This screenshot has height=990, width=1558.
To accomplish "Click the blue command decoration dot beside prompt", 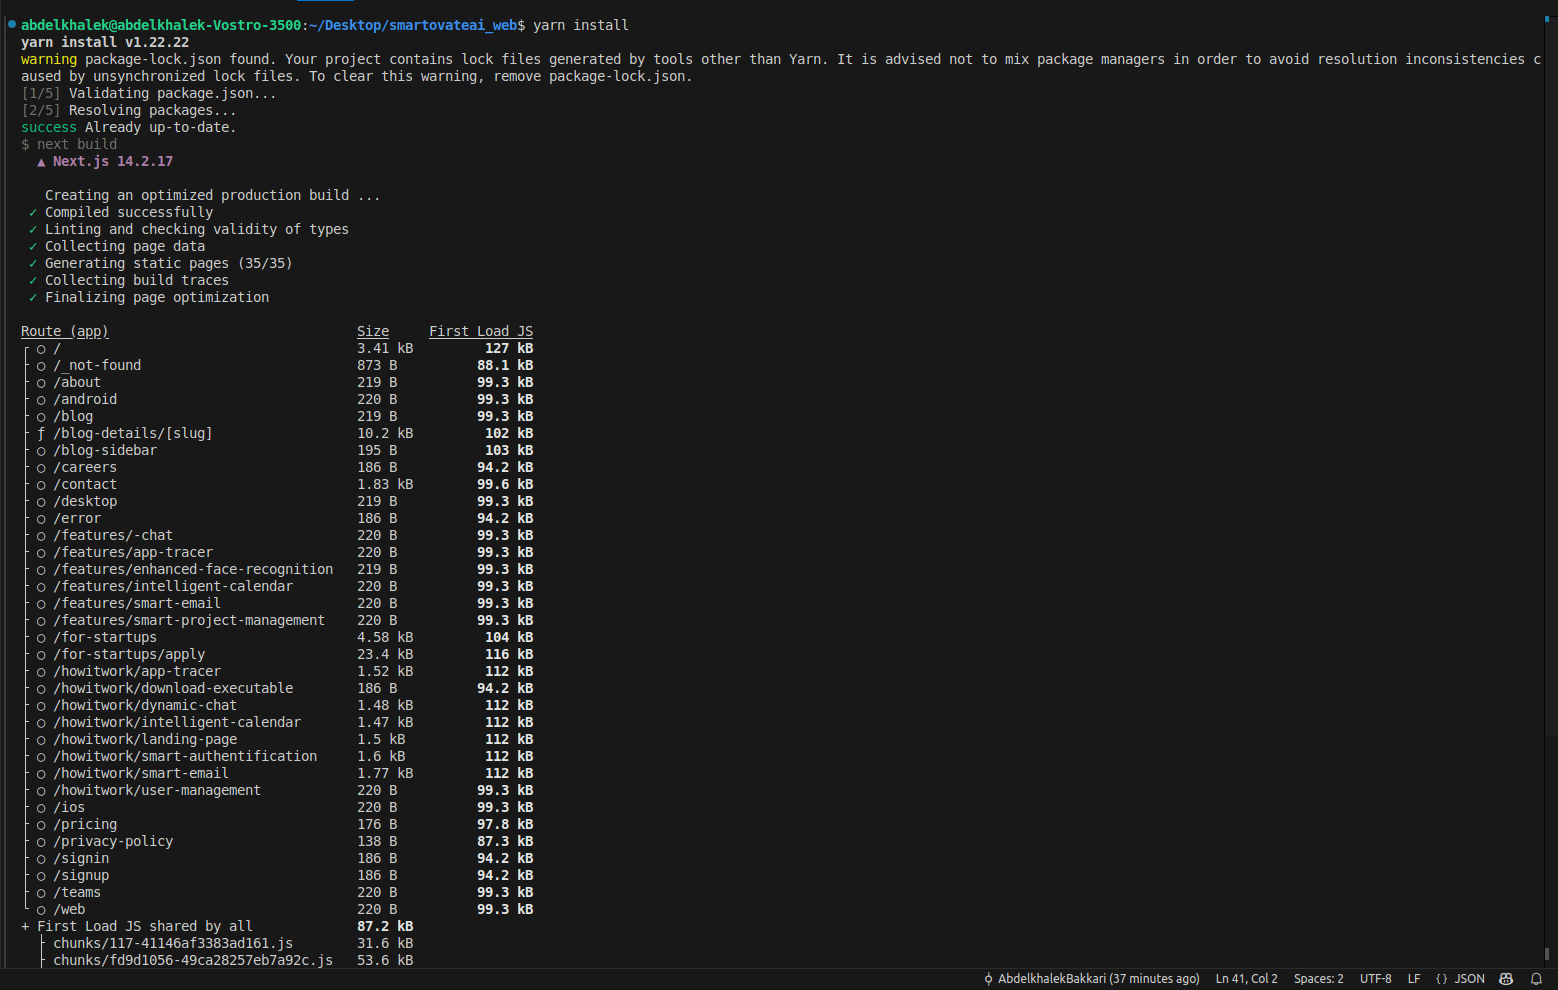I will click(12, 24).
